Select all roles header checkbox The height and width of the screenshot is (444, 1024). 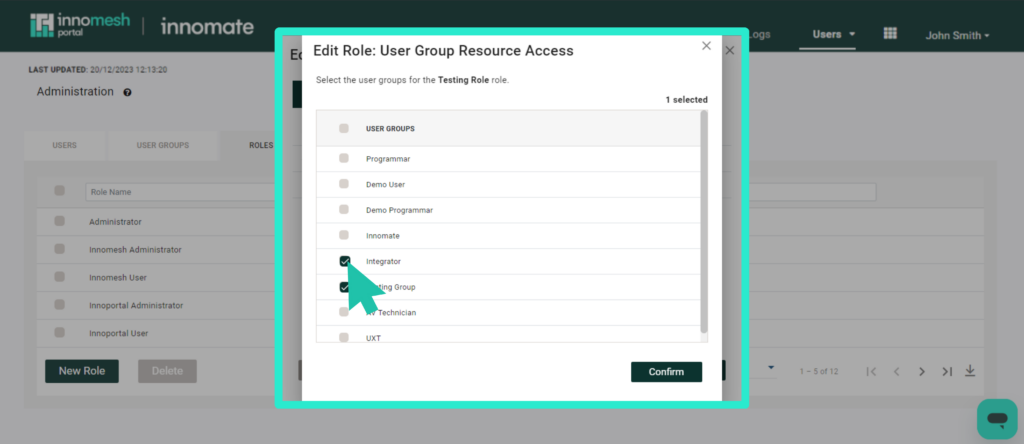(x=59, y=191)
